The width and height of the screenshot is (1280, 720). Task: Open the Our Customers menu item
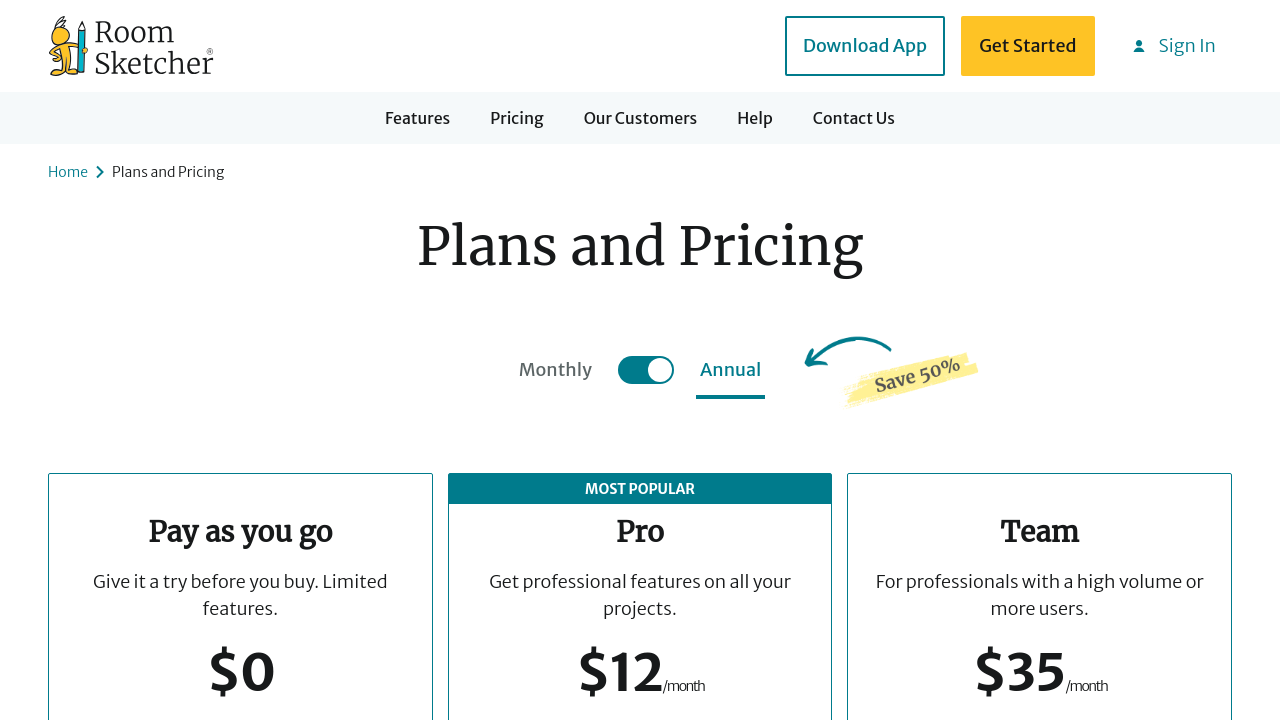coord(640,118)
